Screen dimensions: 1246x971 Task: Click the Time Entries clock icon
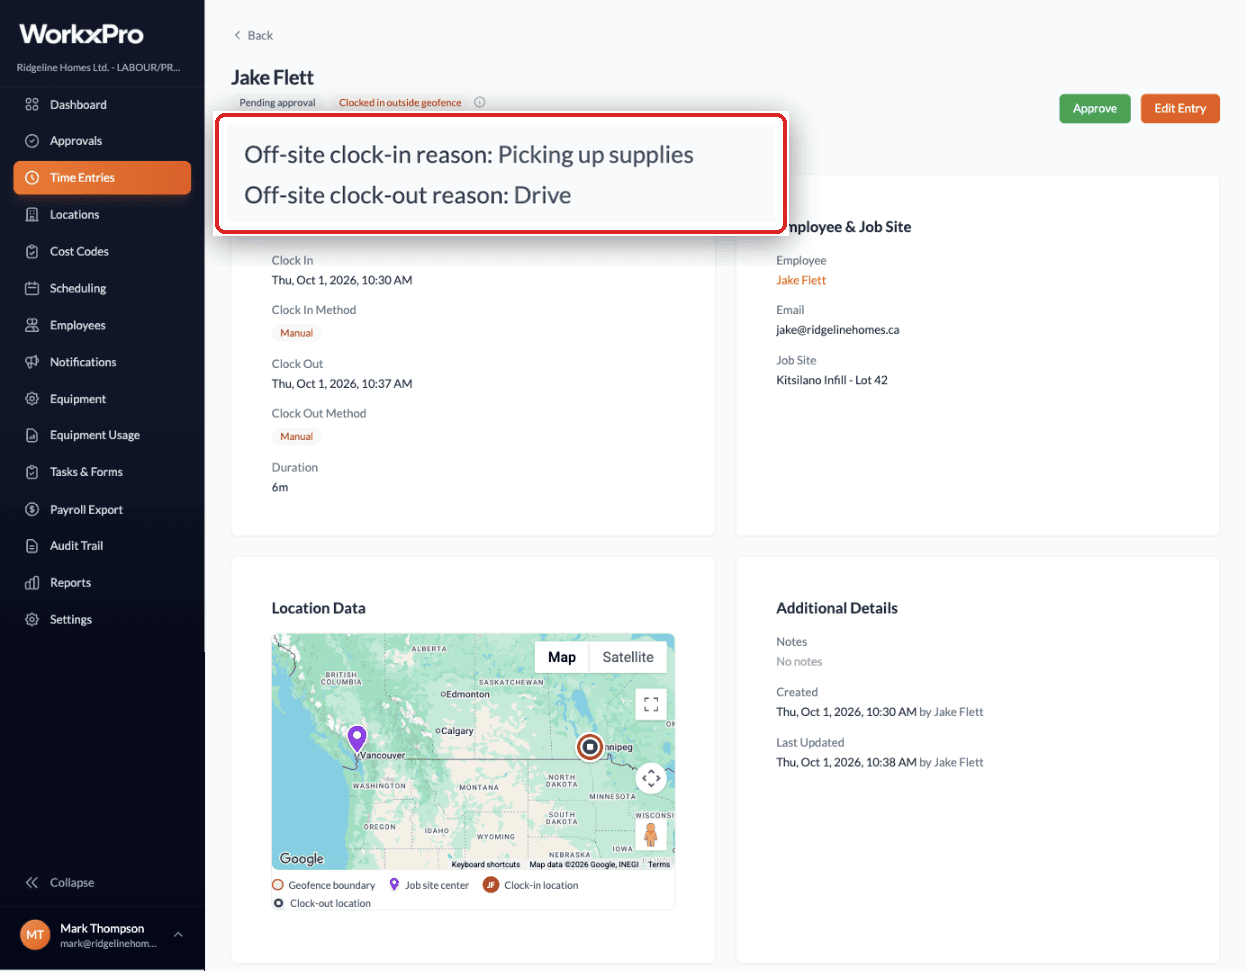click(32, 178)
